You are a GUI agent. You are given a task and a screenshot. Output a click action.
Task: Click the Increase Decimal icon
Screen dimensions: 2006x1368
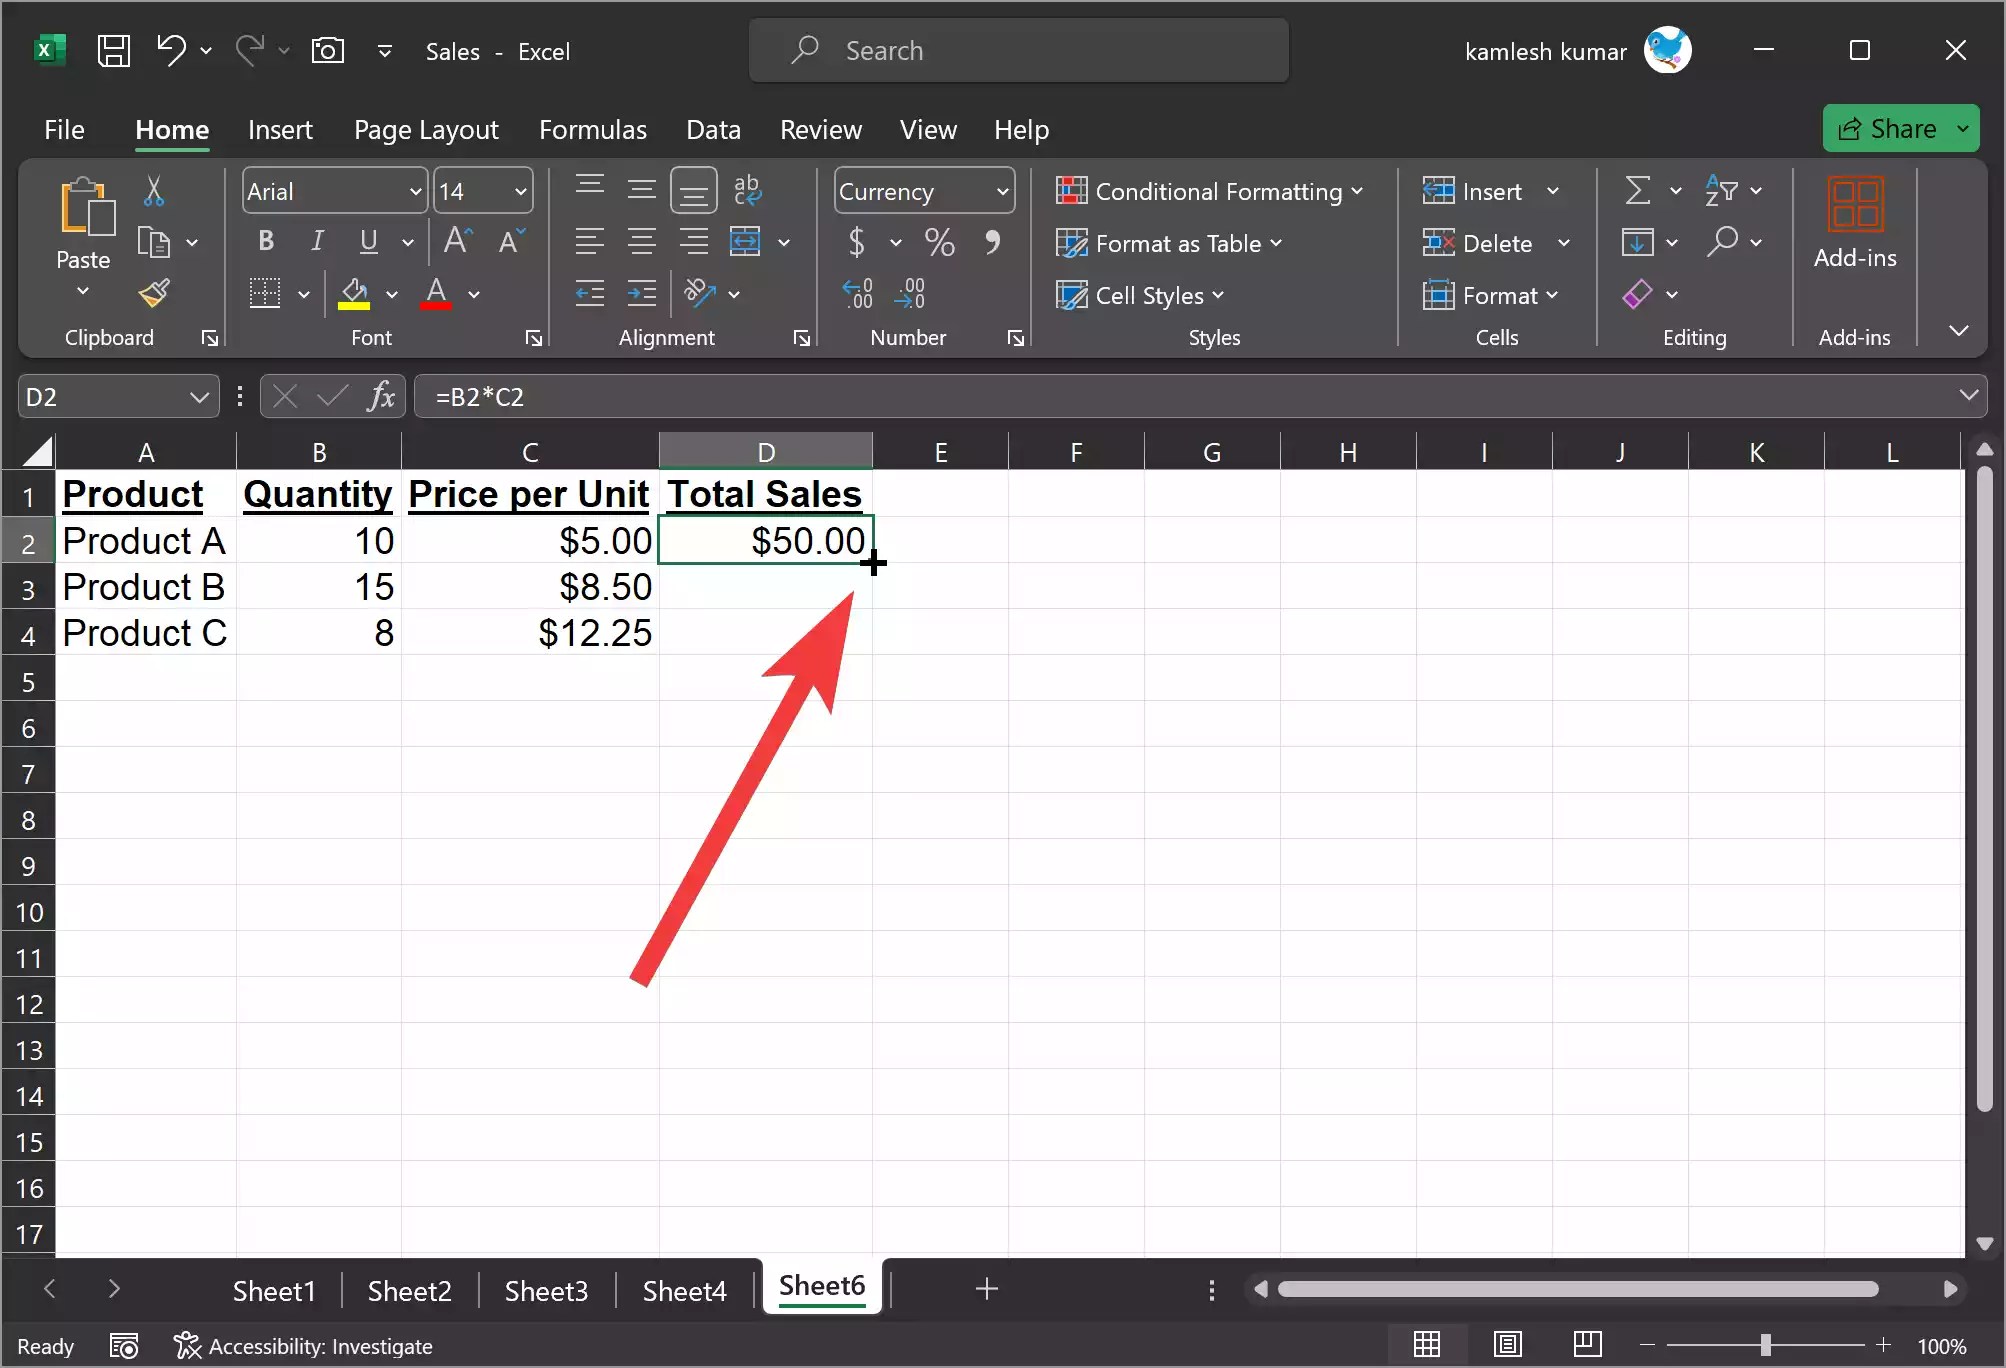(857, 292)
